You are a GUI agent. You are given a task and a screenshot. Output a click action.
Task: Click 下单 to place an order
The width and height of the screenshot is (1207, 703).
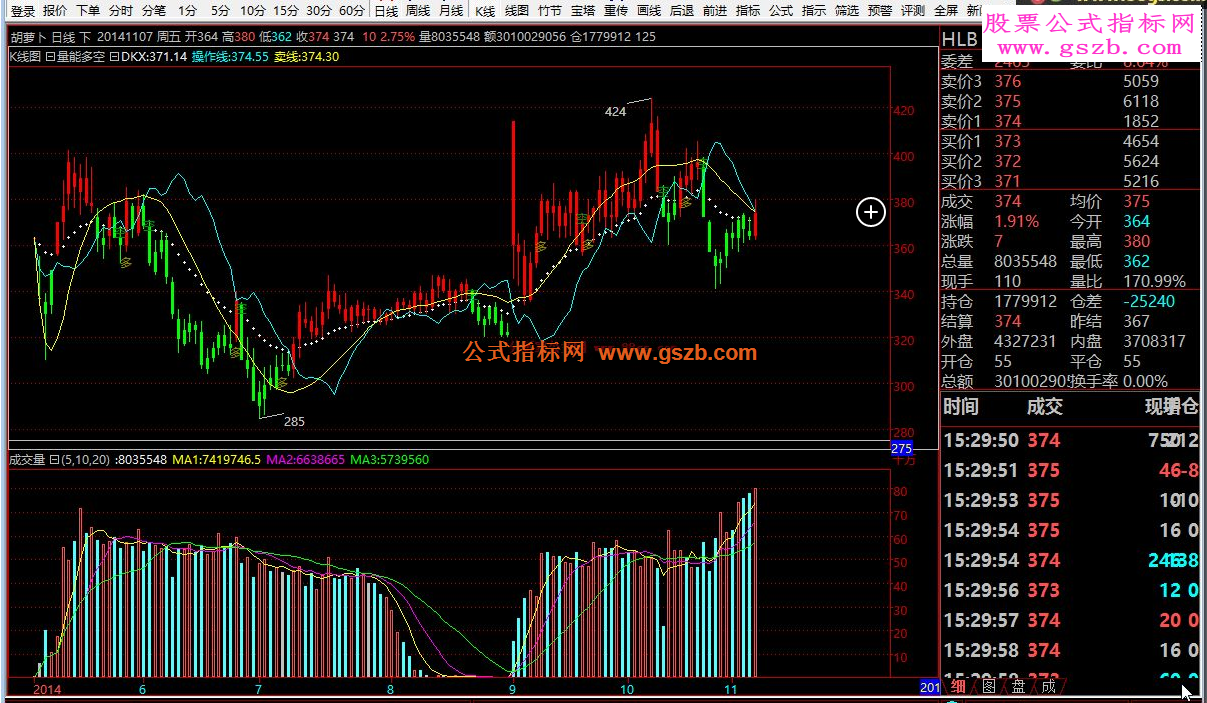88,11
